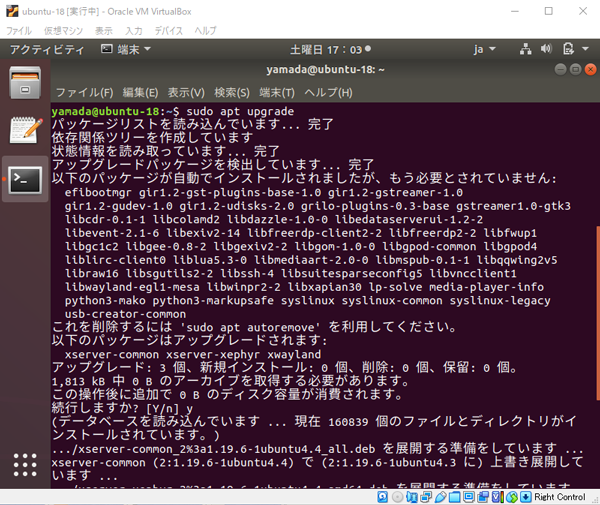
Task: Click the keyboard capture arrow icon
Action: pos(526,497)
